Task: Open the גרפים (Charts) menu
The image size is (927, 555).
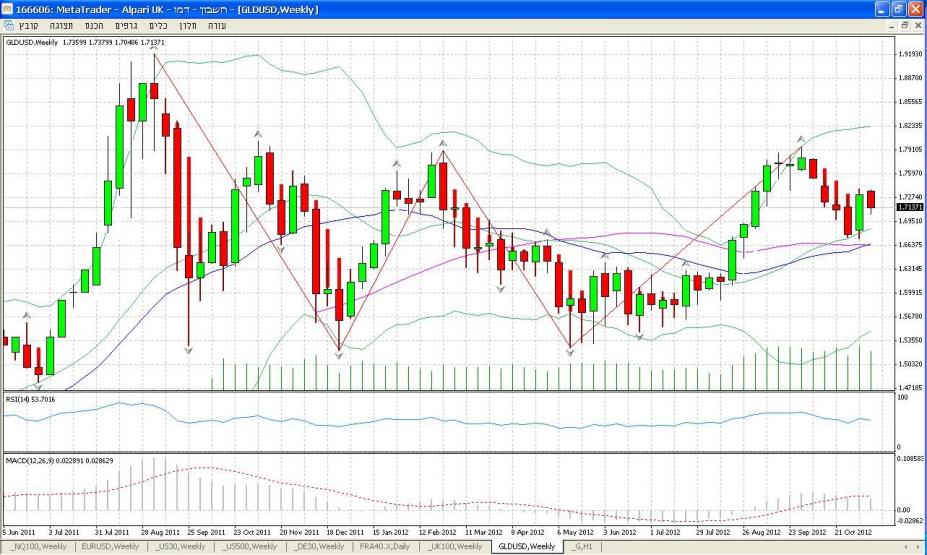Action: click(x=127, y=23)
